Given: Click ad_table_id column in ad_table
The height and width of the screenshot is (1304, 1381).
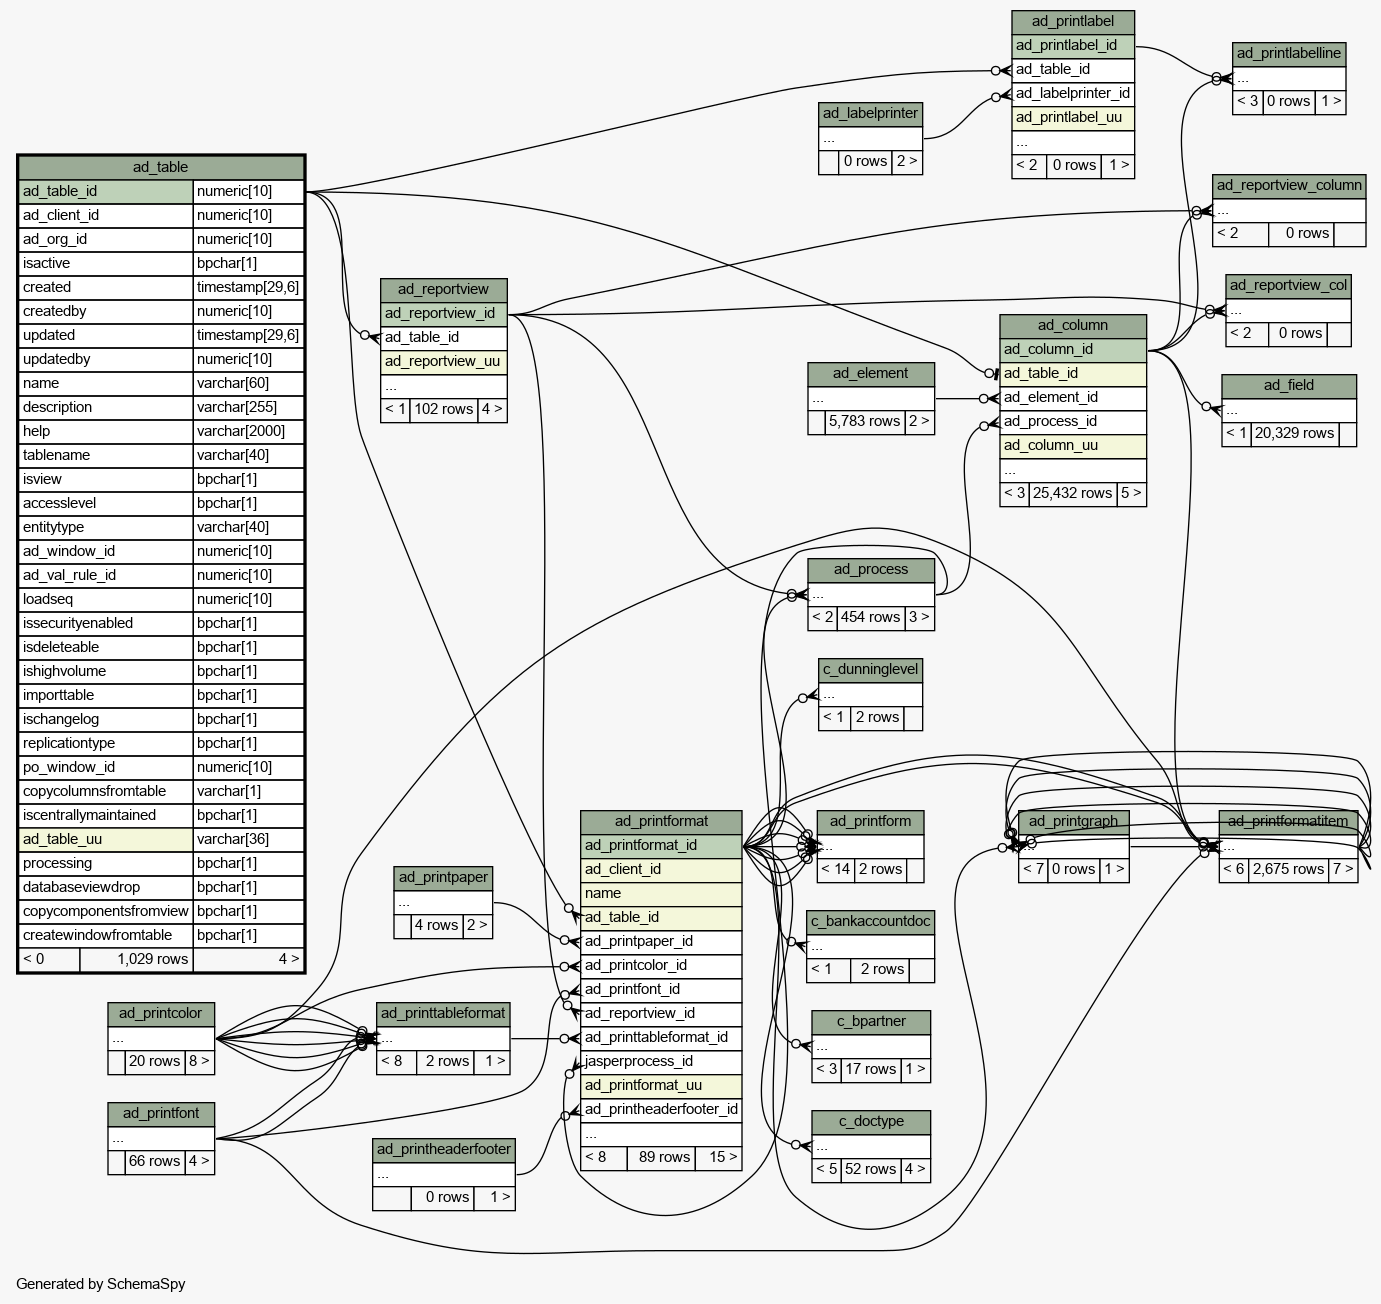Looking at the screenshot, I should pyautogui.click(x=106, y=191).
